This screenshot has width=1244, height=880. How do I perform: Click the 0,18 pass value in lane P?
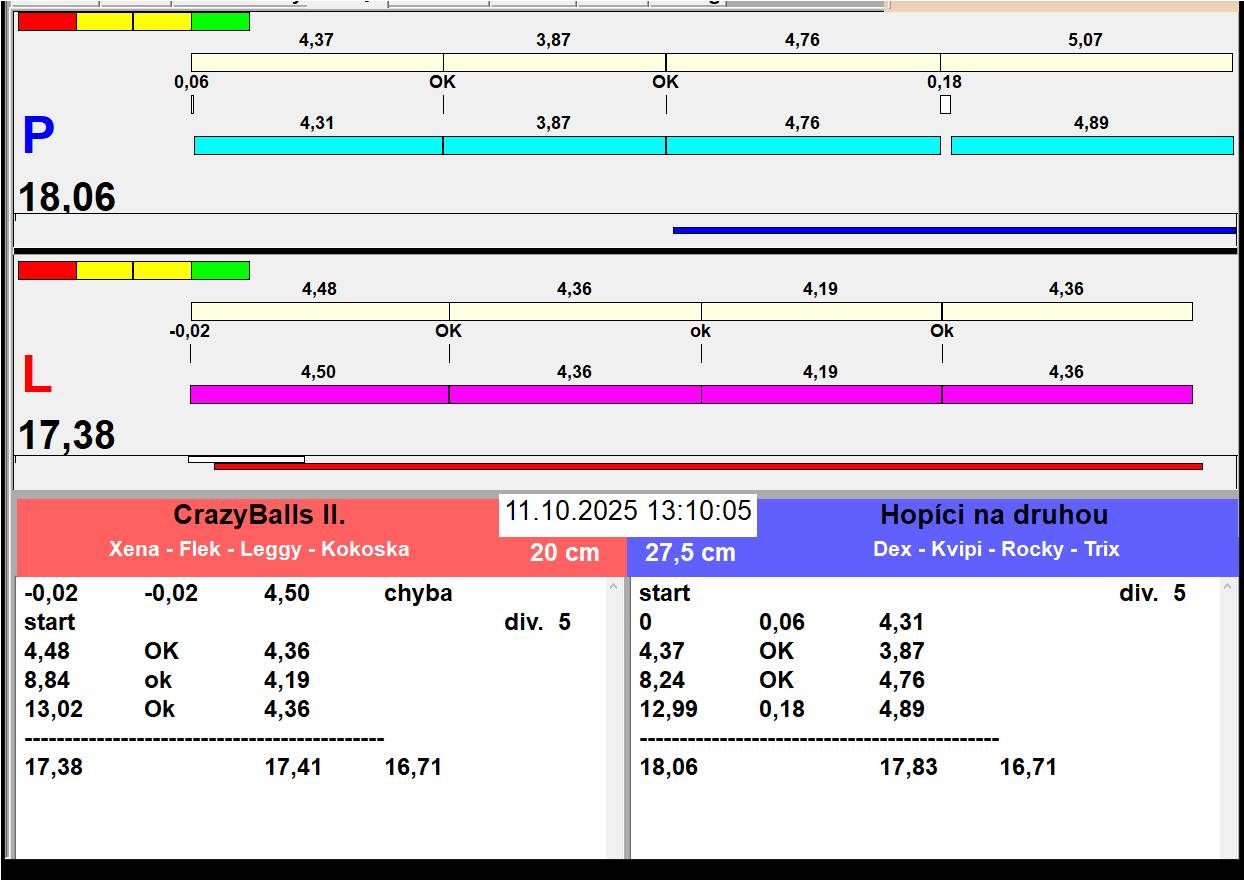click(x=944, y=82)
